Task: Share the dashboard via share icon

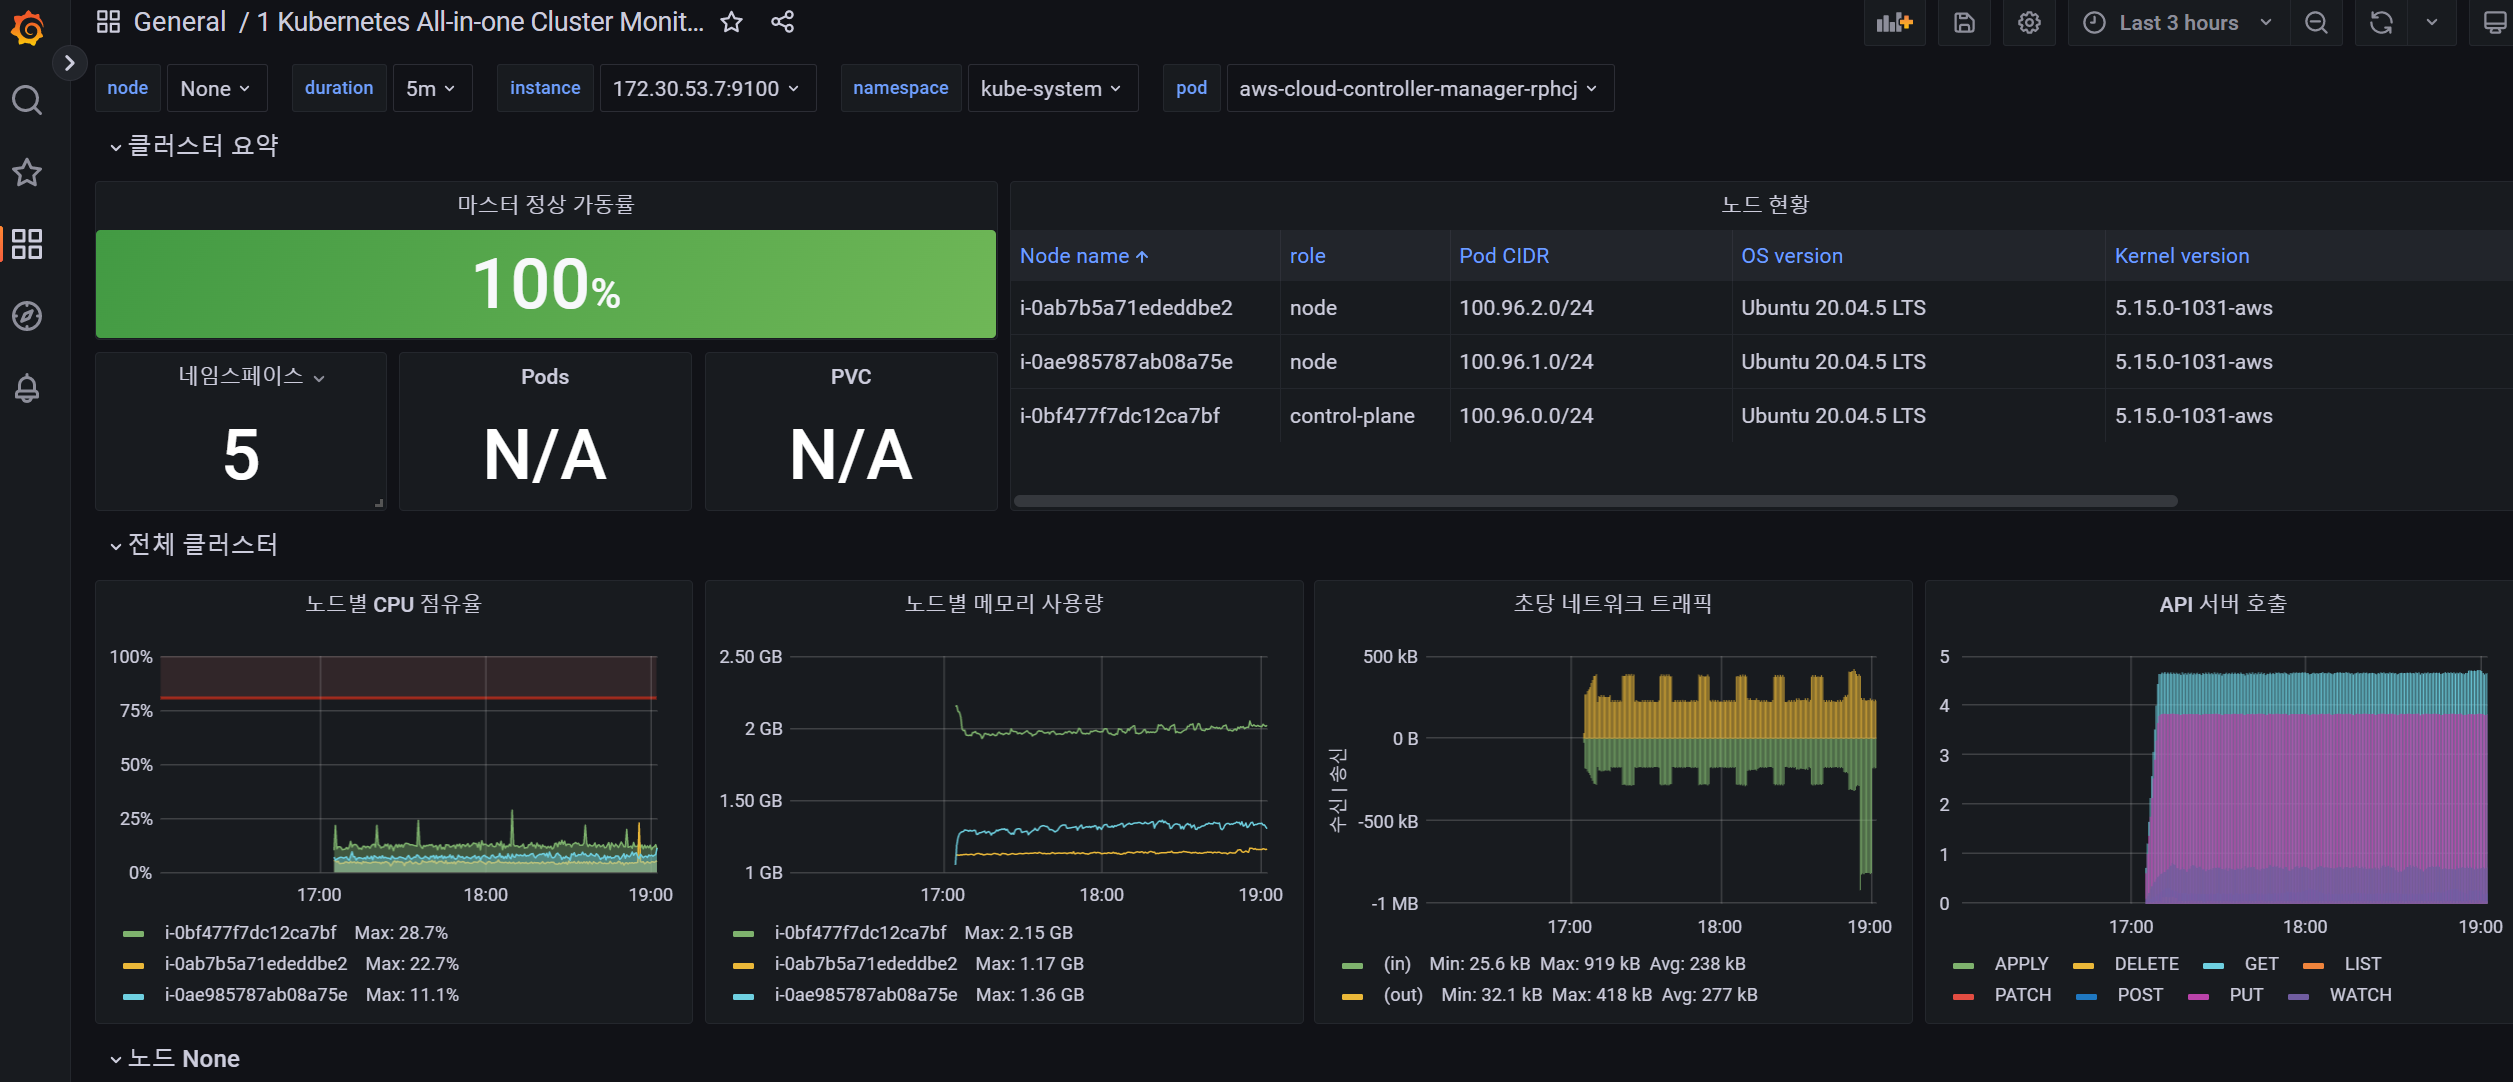Action: pos(782,22)
